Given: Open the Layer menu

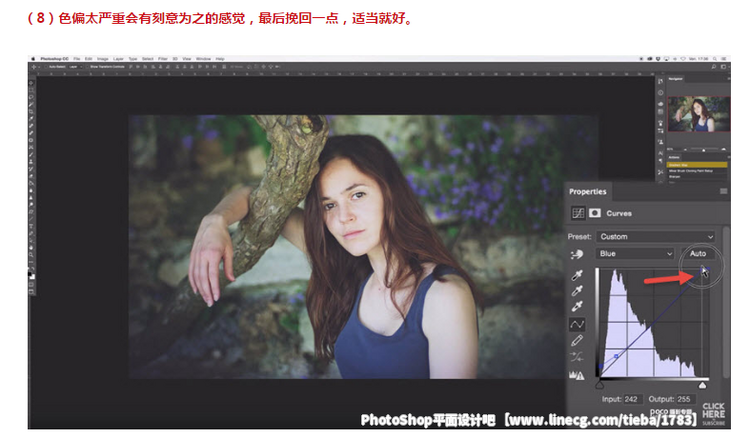Looking at the screenshot, I should [x=118, y=59].
